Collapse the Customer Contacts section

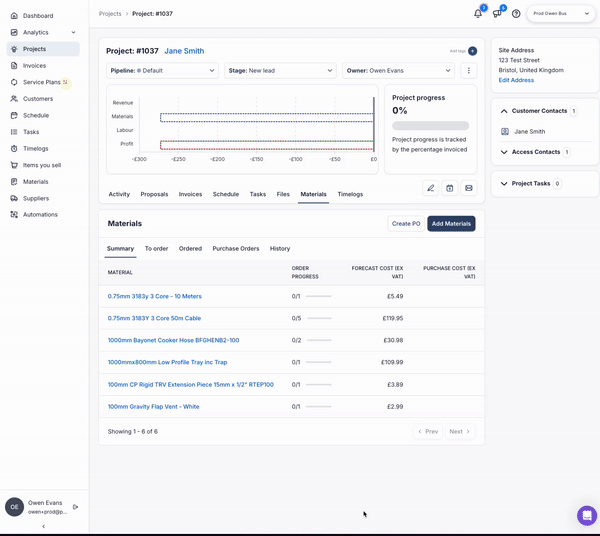(504, 111)
